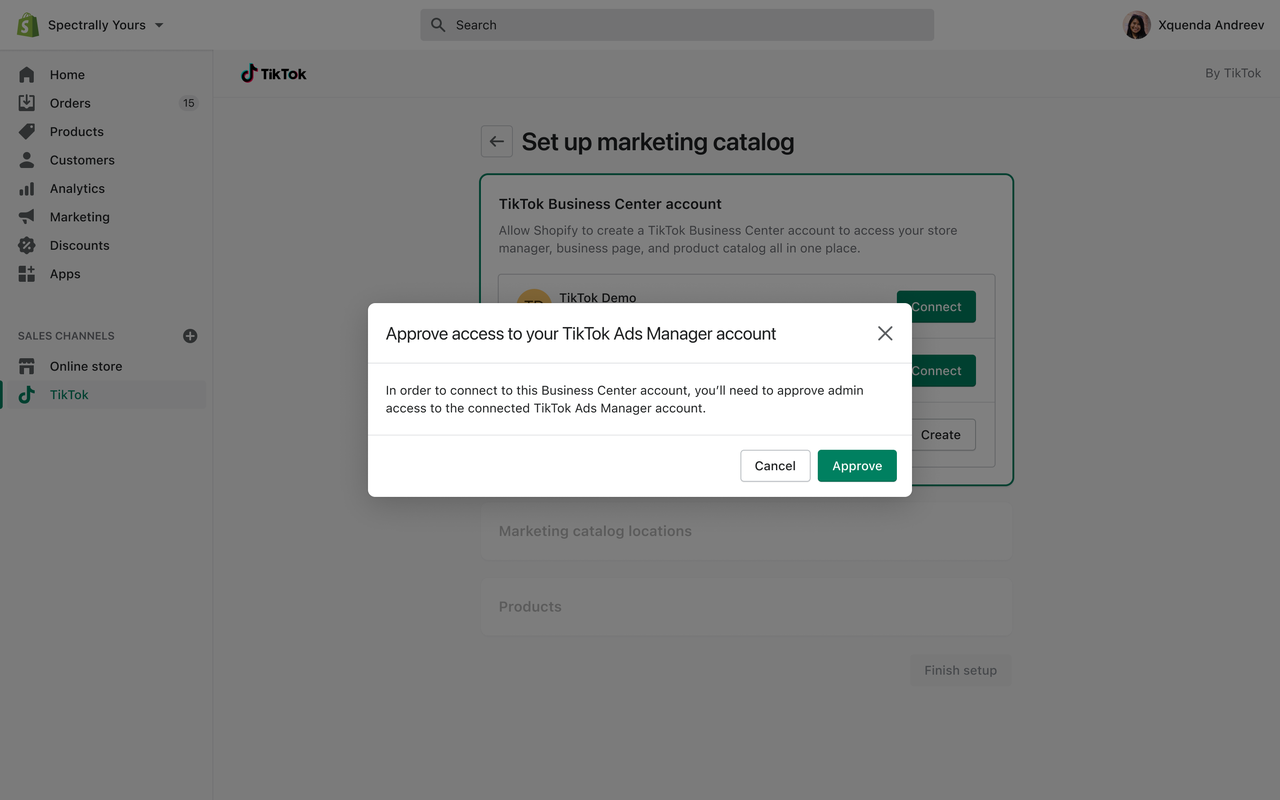Click the dialog title about Ads Manager access
The width and height of the screenshot is (1280, 800).
(x=581, y=334)
